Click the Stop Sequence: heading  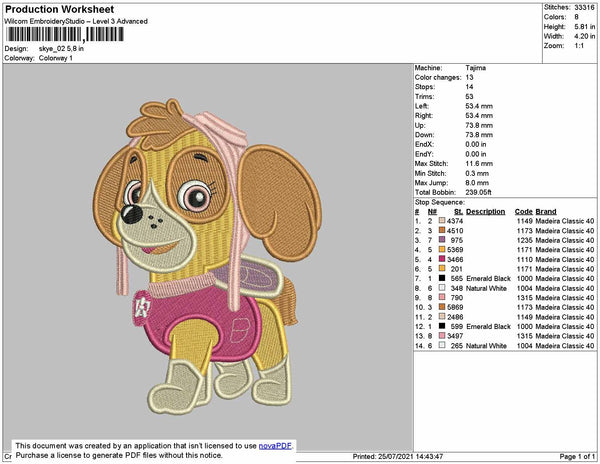pos(440,202)
